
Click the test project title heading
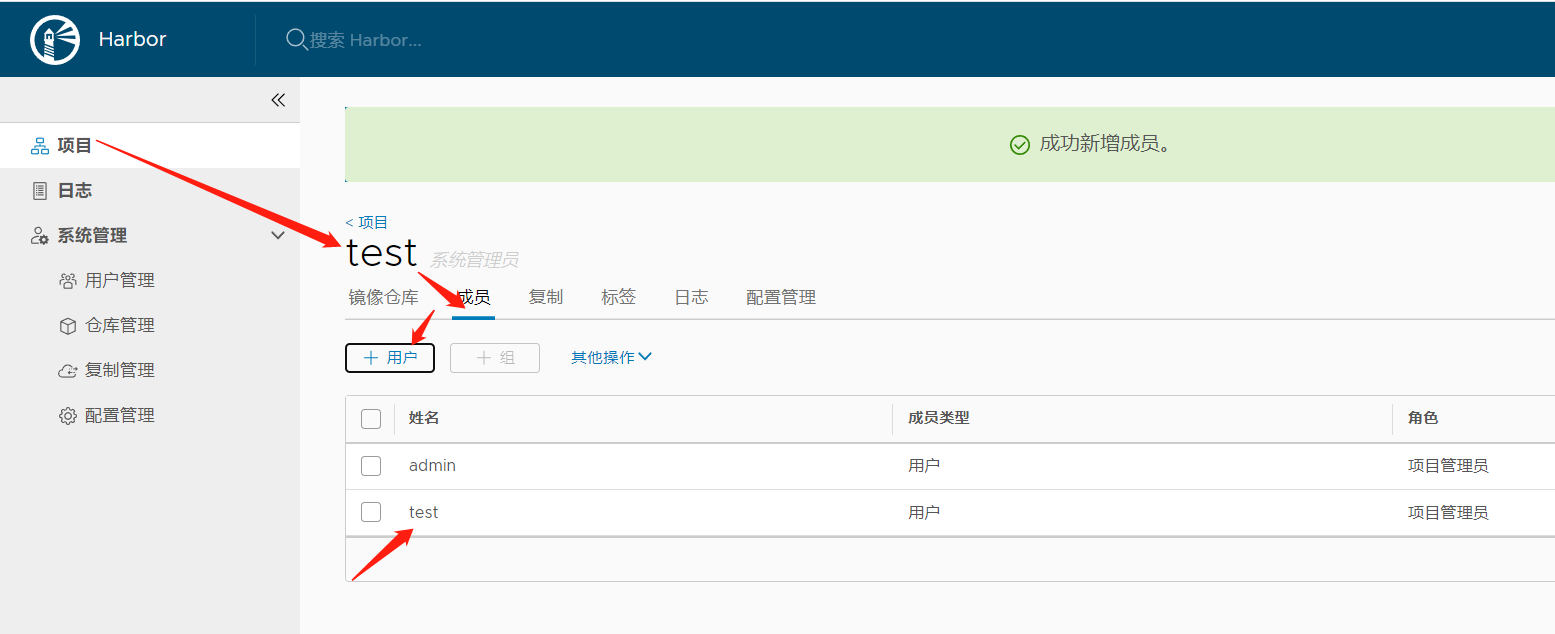(x=382, y=253)
